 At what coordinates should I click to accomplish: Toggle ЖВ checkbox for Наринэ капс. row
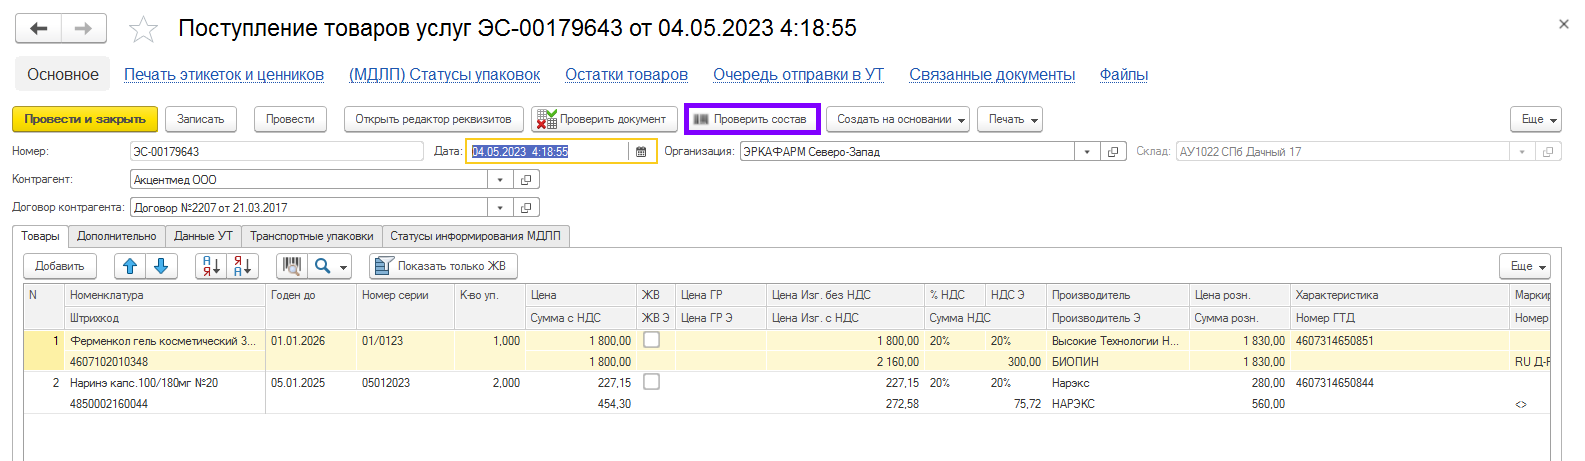(651, 382)
